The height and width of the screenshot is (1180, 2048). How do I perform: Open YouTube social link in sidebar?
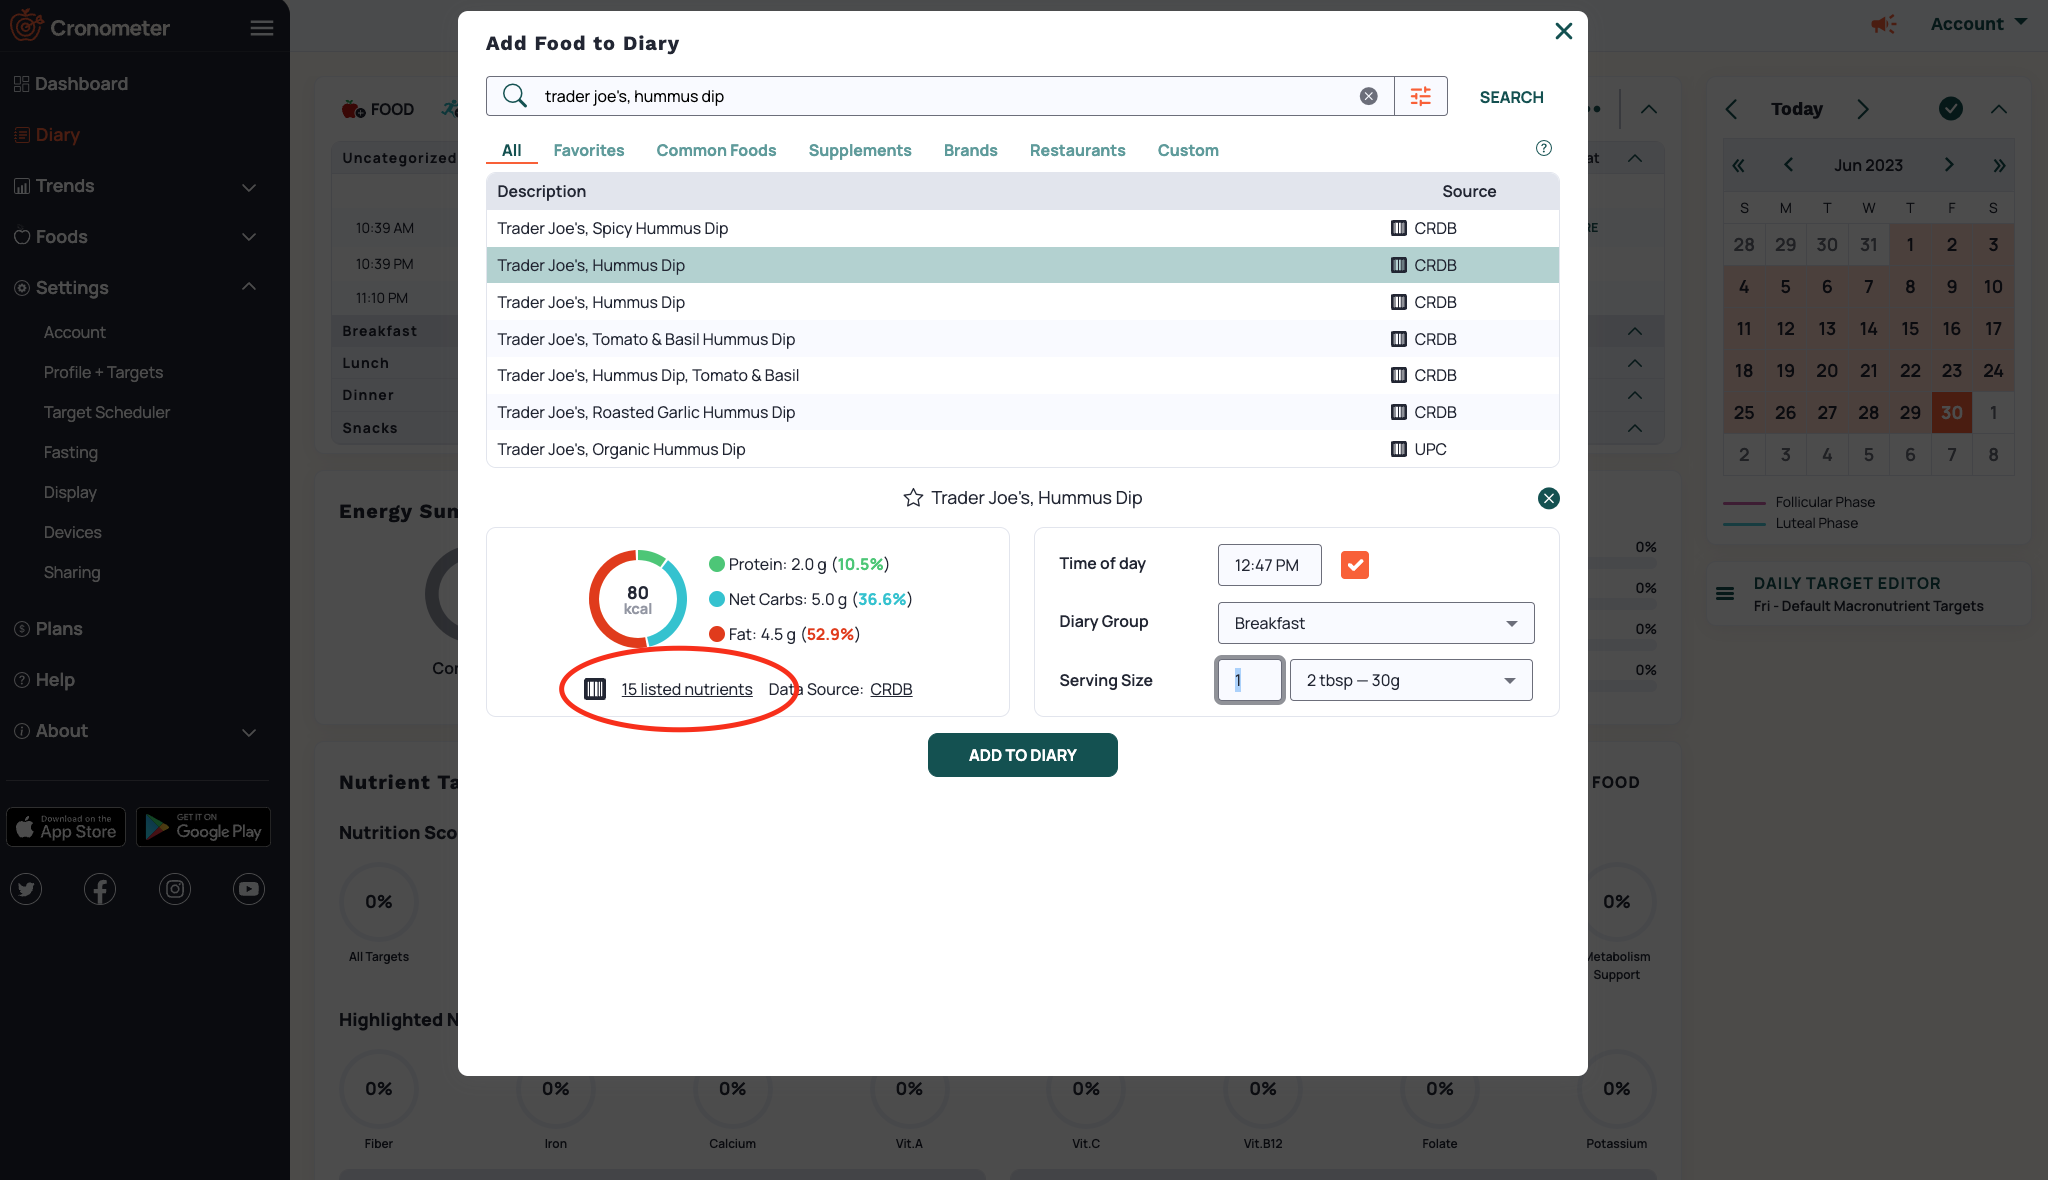click(249, 889)
